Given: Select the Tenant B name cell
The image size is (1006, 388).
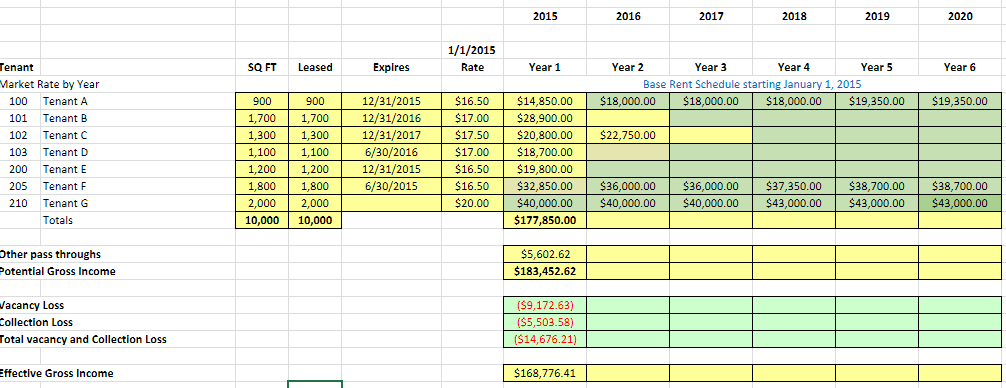Looking at the screenshot, I should click(138, 118).
